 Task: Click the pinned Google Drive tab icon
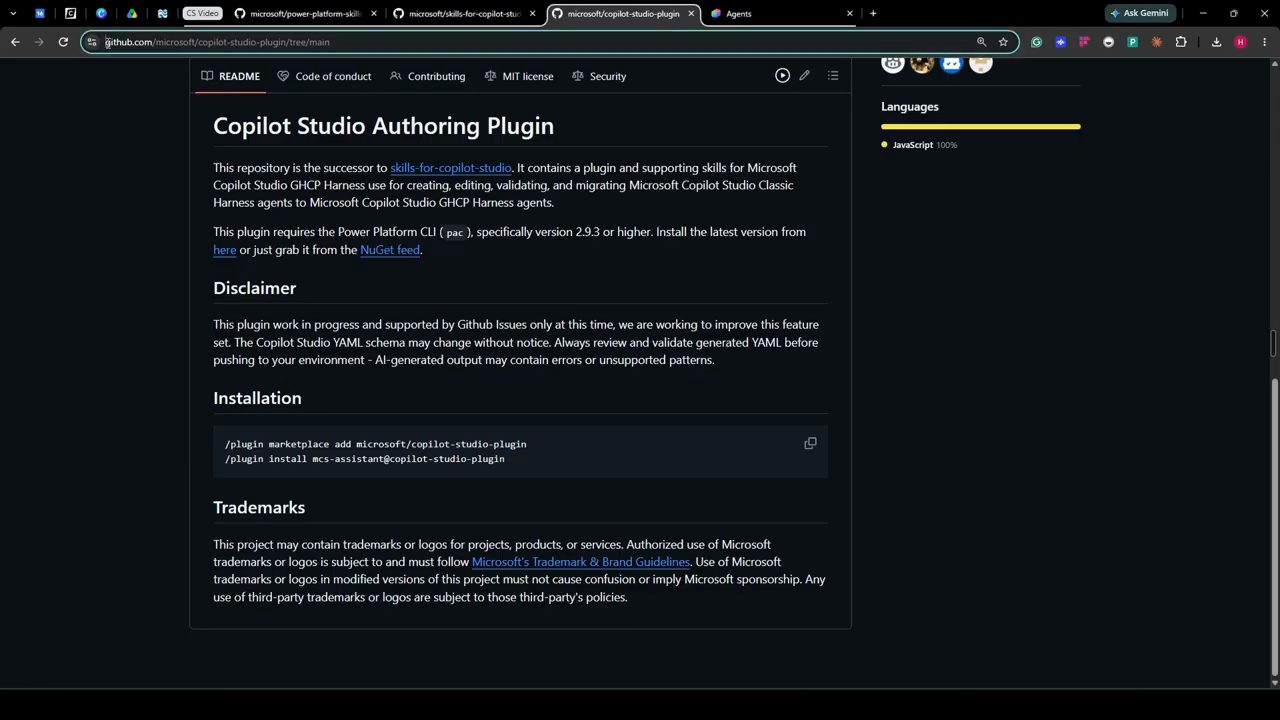132,14
